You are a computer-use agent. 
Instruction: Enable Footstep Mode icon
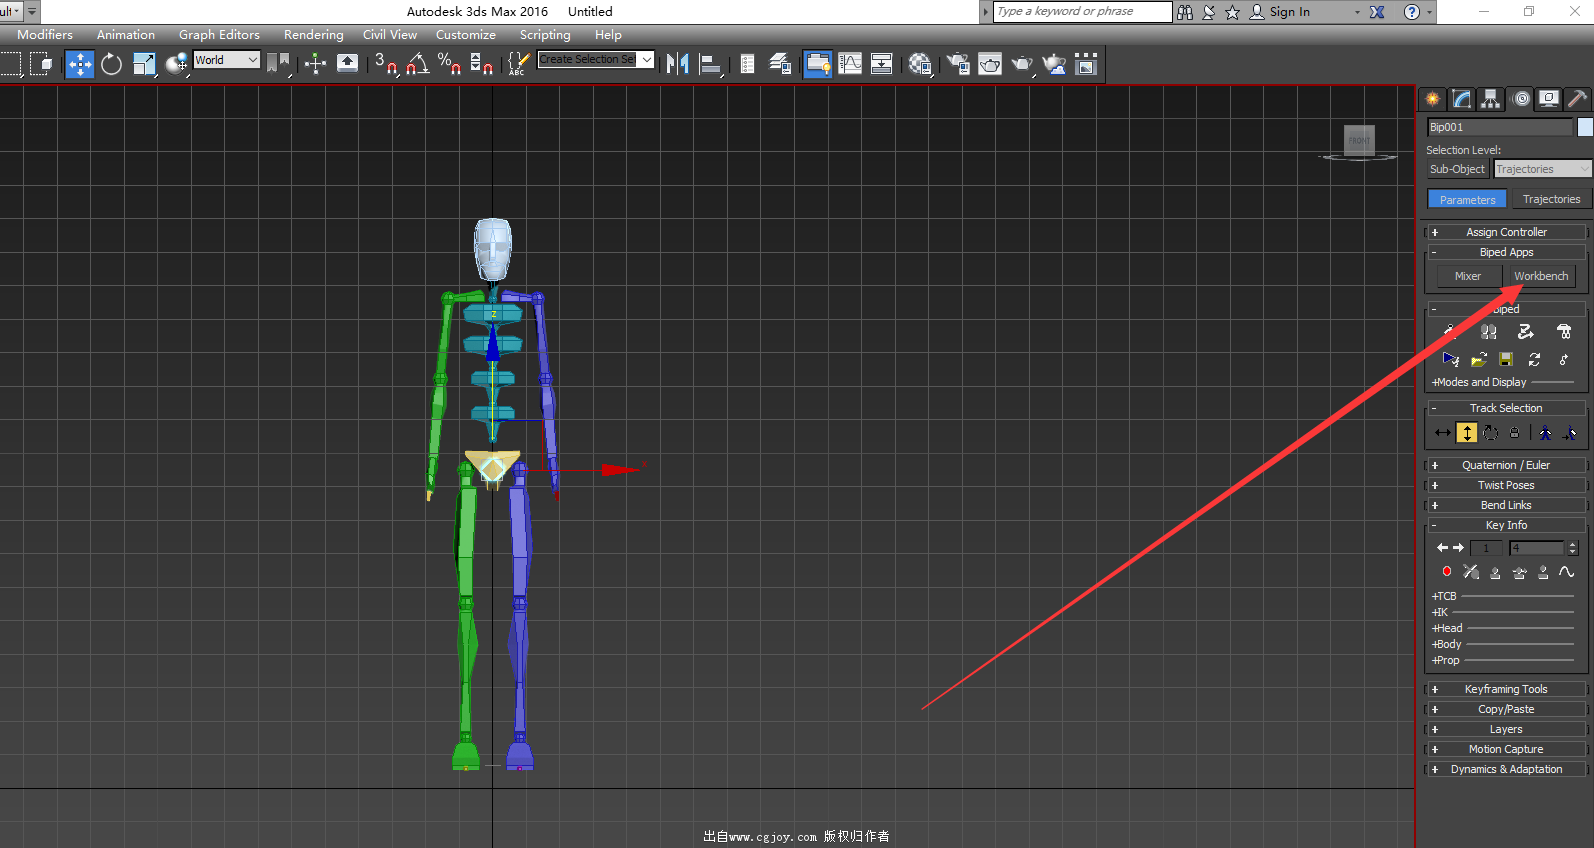(1488, 332)
